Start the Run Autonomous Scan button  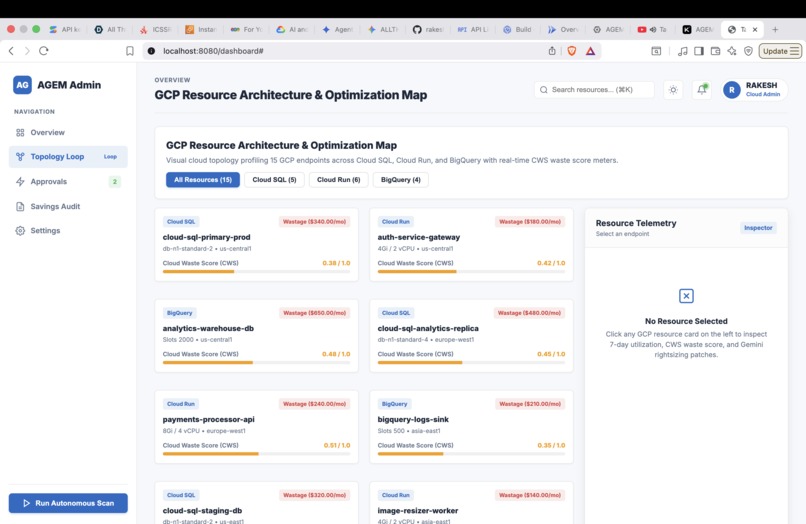[x=68, y=503]
